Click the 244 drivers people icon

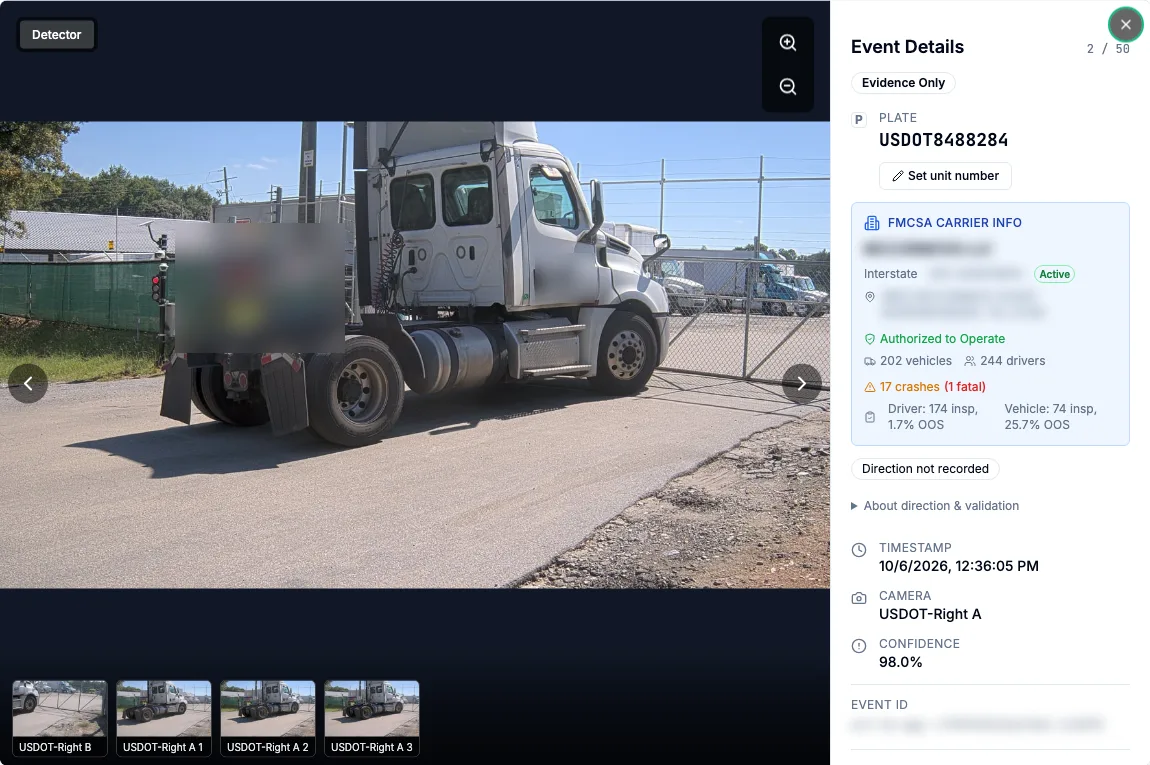click(x=970, y=361)
